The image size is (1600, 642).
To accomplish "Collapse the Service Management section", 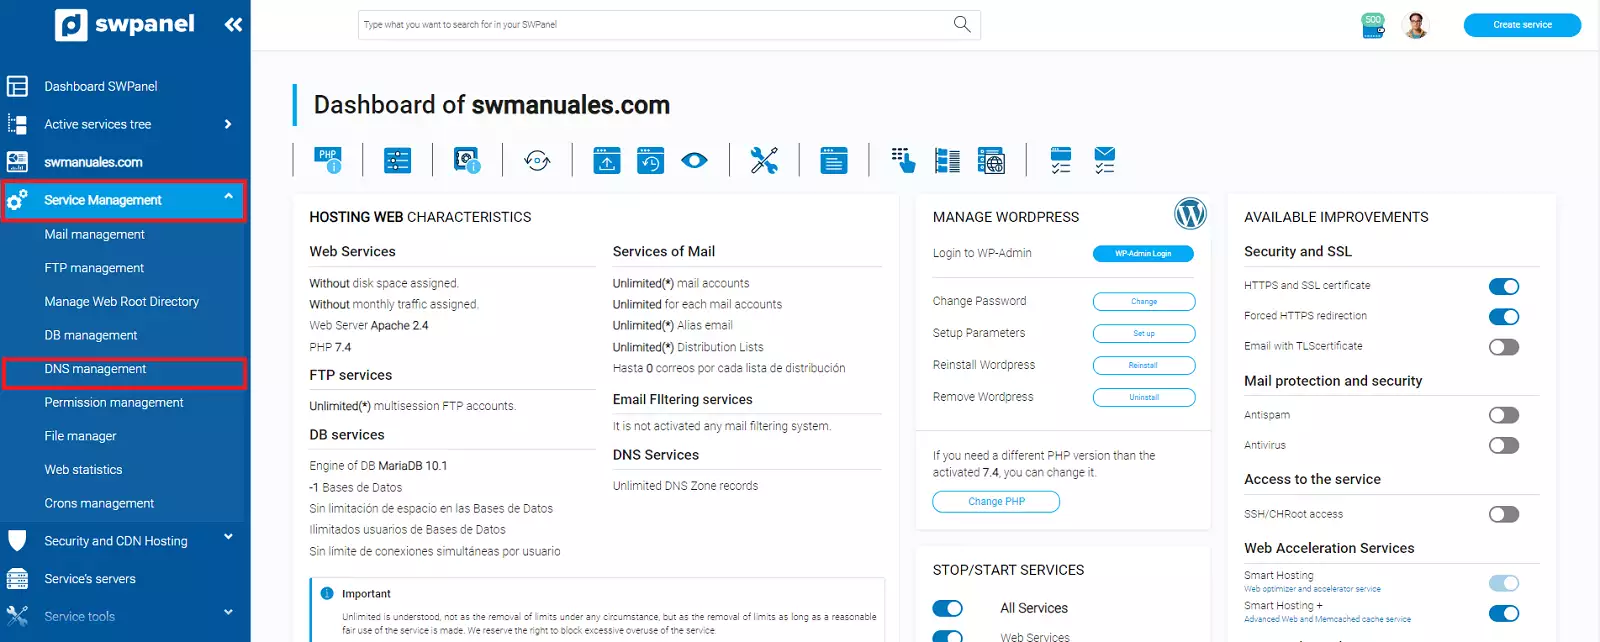I will point(228,198).
